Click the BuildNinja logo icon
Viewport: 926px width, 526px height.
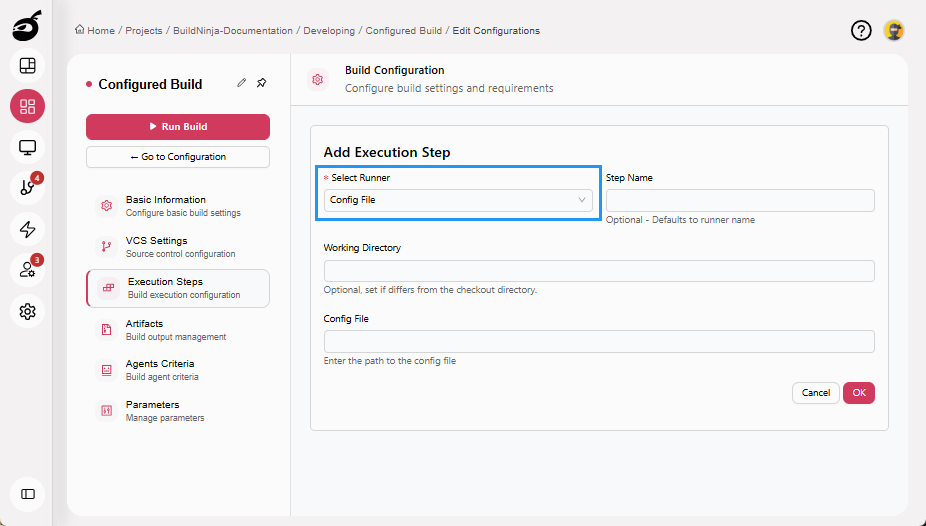[27, 27]
